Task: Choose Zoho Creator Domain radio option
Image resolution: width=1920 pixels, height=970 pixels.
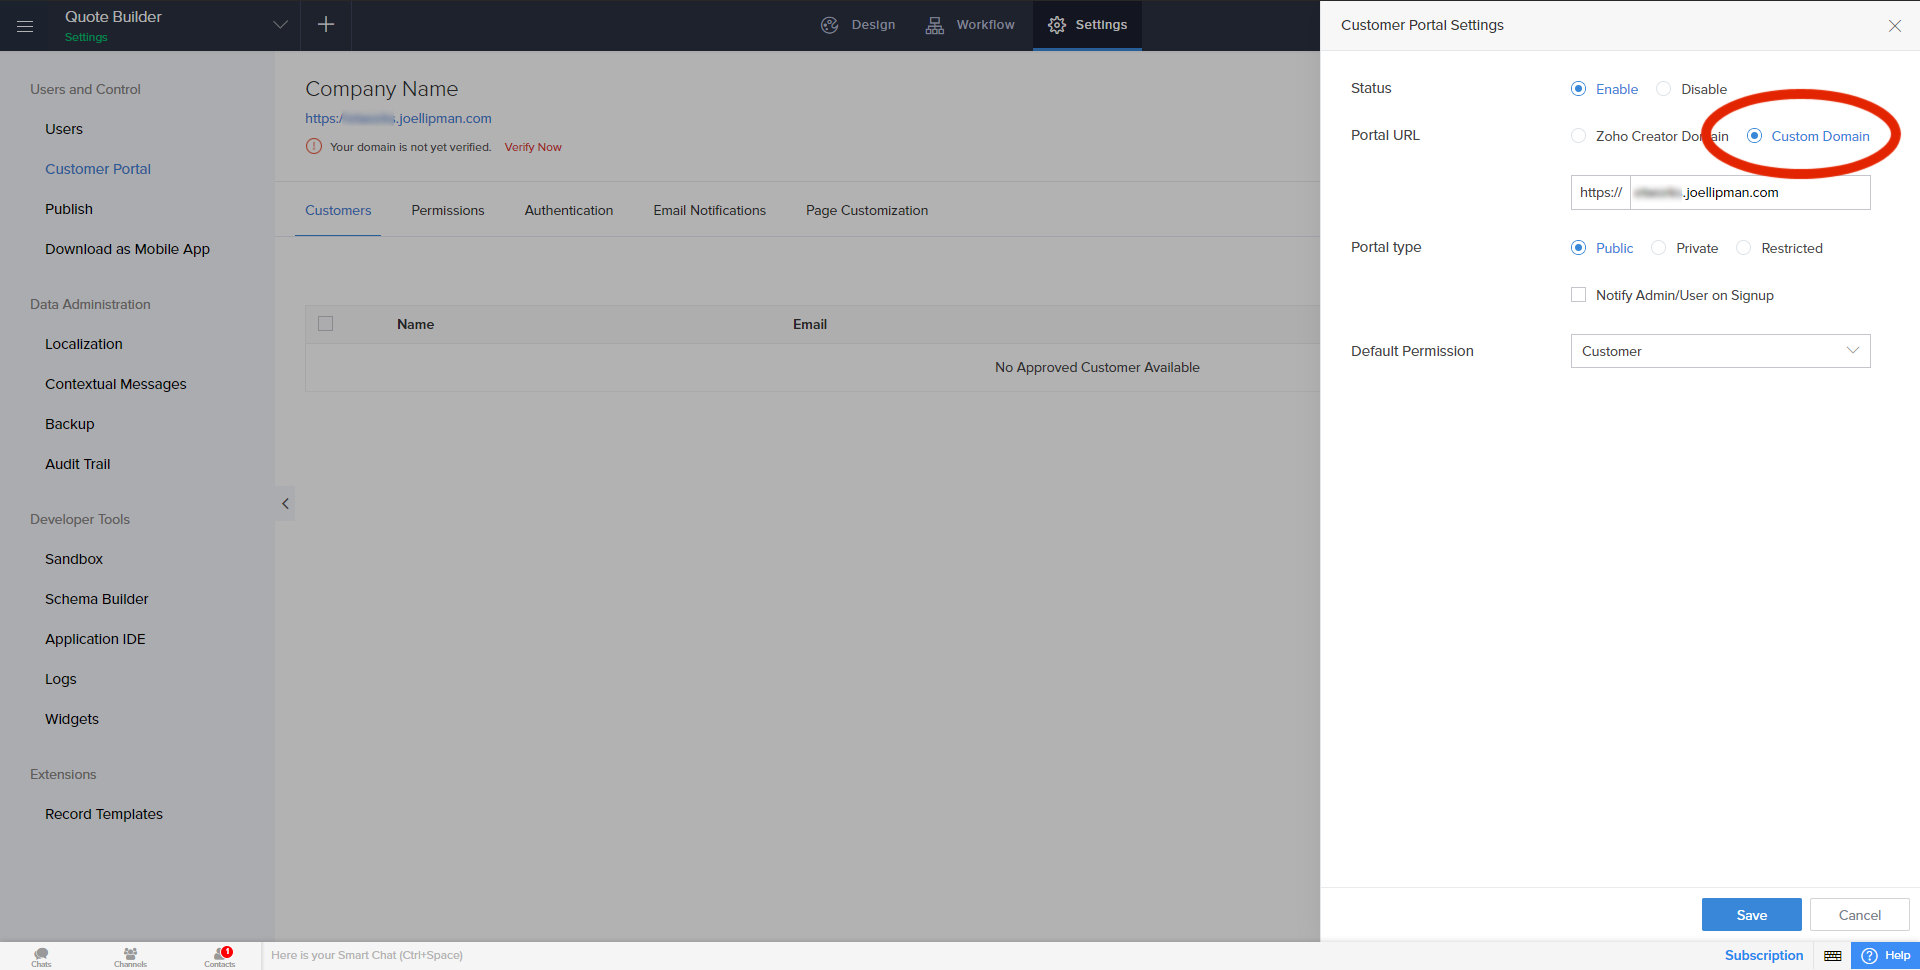Action: click(x=1578, y=136)
